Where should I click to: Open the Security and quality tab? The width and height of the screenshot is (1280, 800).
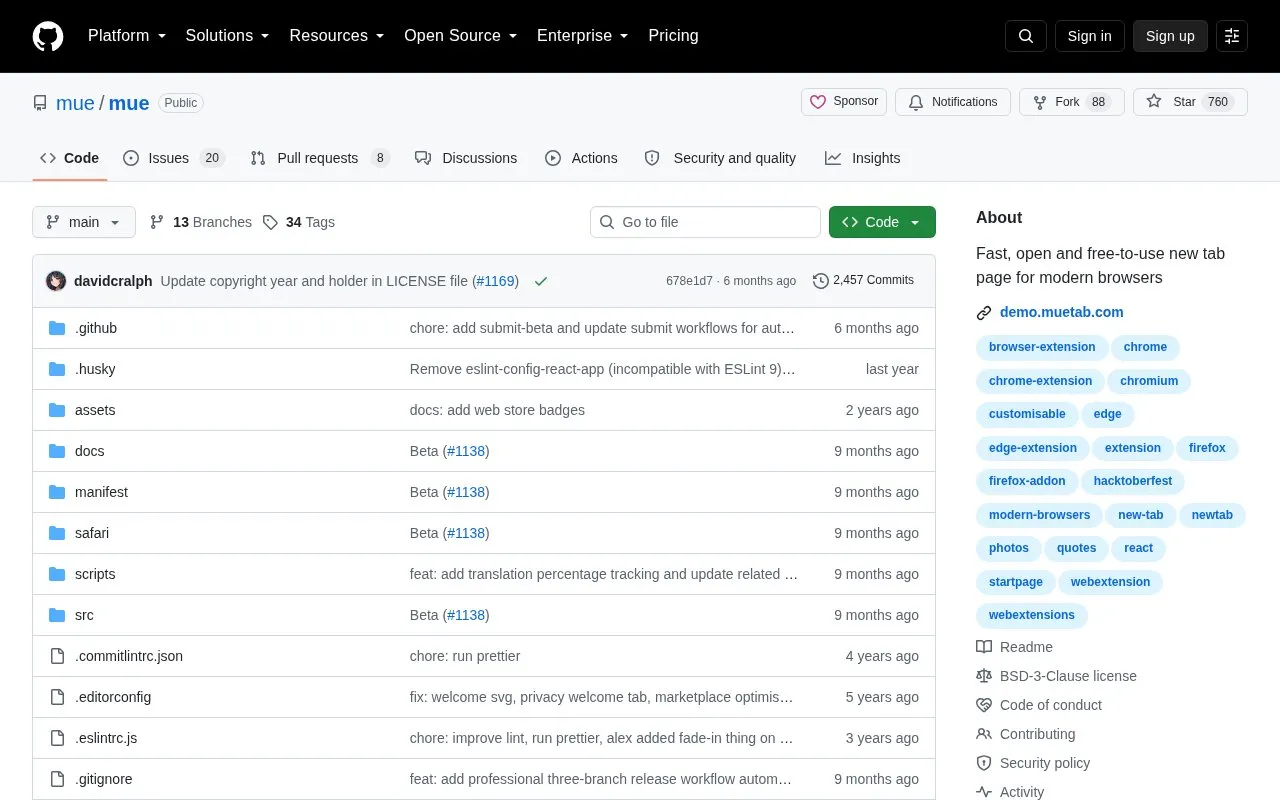coord(720,158)
